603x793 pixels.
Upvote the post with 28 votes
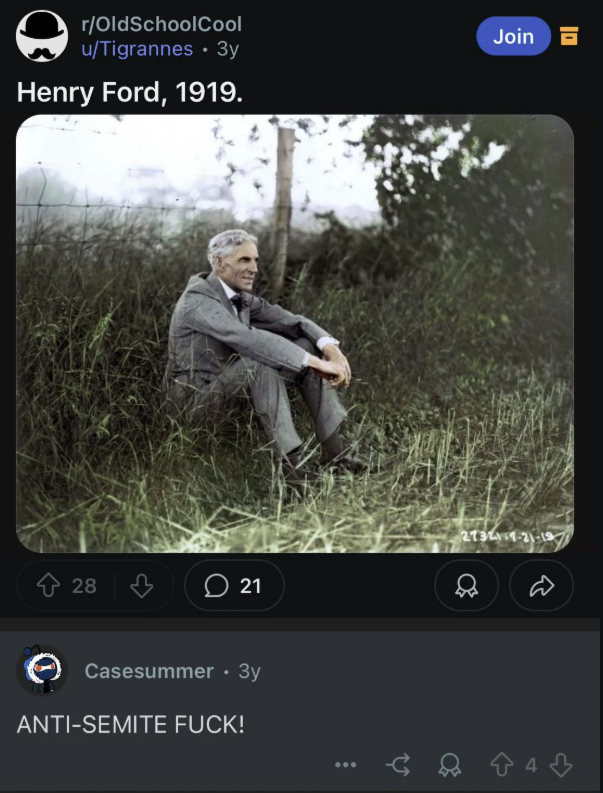pyautogui.click(x=49, y=586)
